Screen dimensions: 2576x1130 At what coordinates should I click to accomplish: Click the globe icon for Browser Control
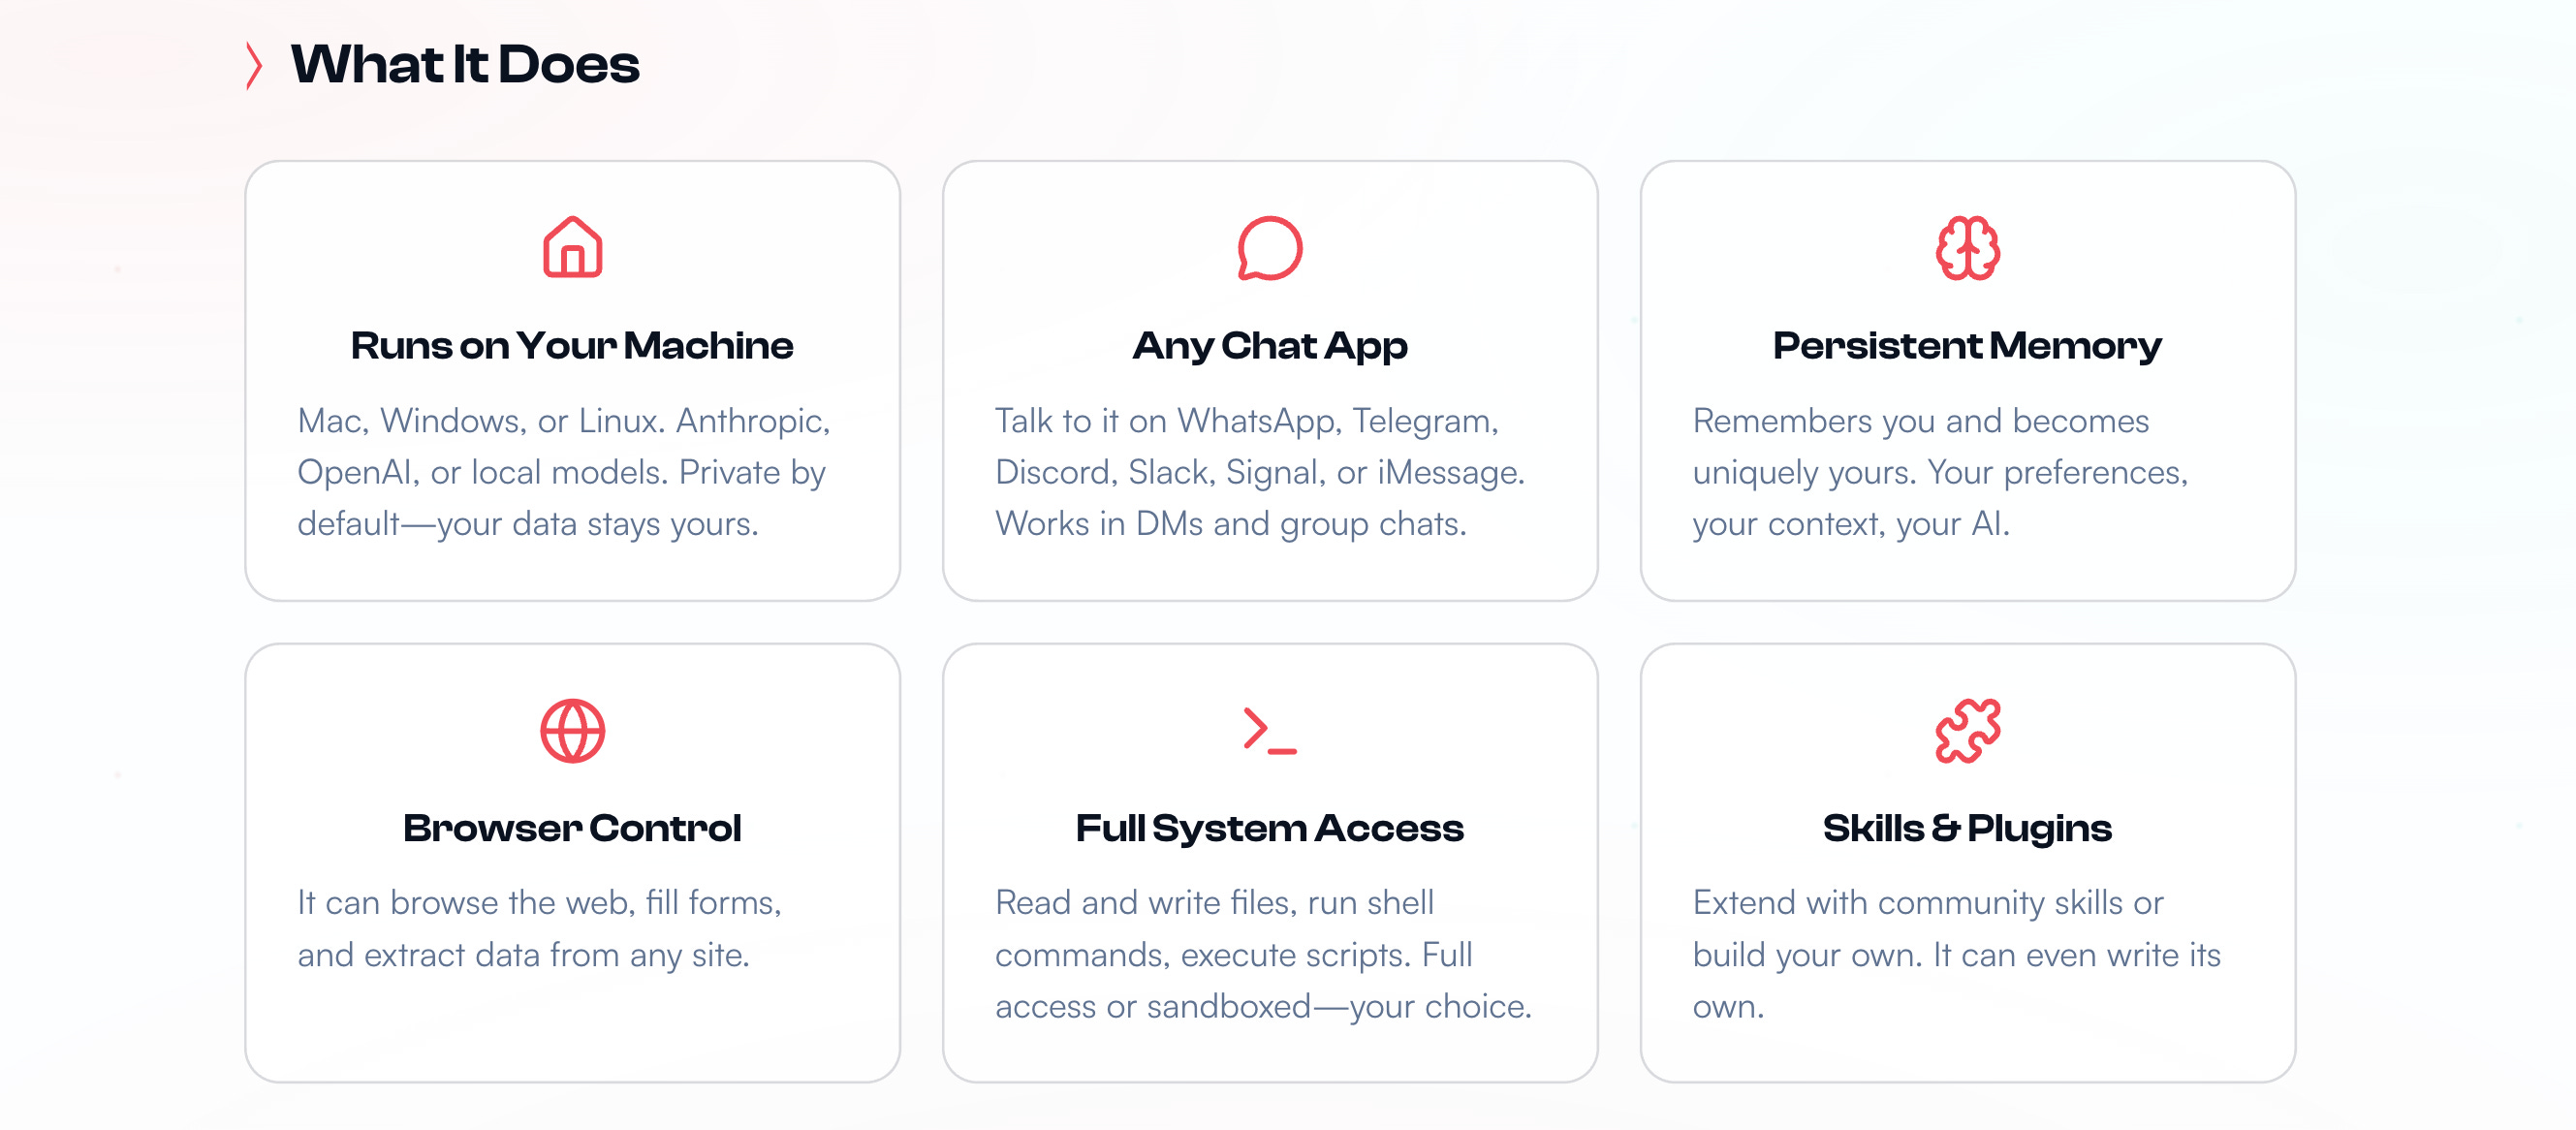[x=572, y=730]
